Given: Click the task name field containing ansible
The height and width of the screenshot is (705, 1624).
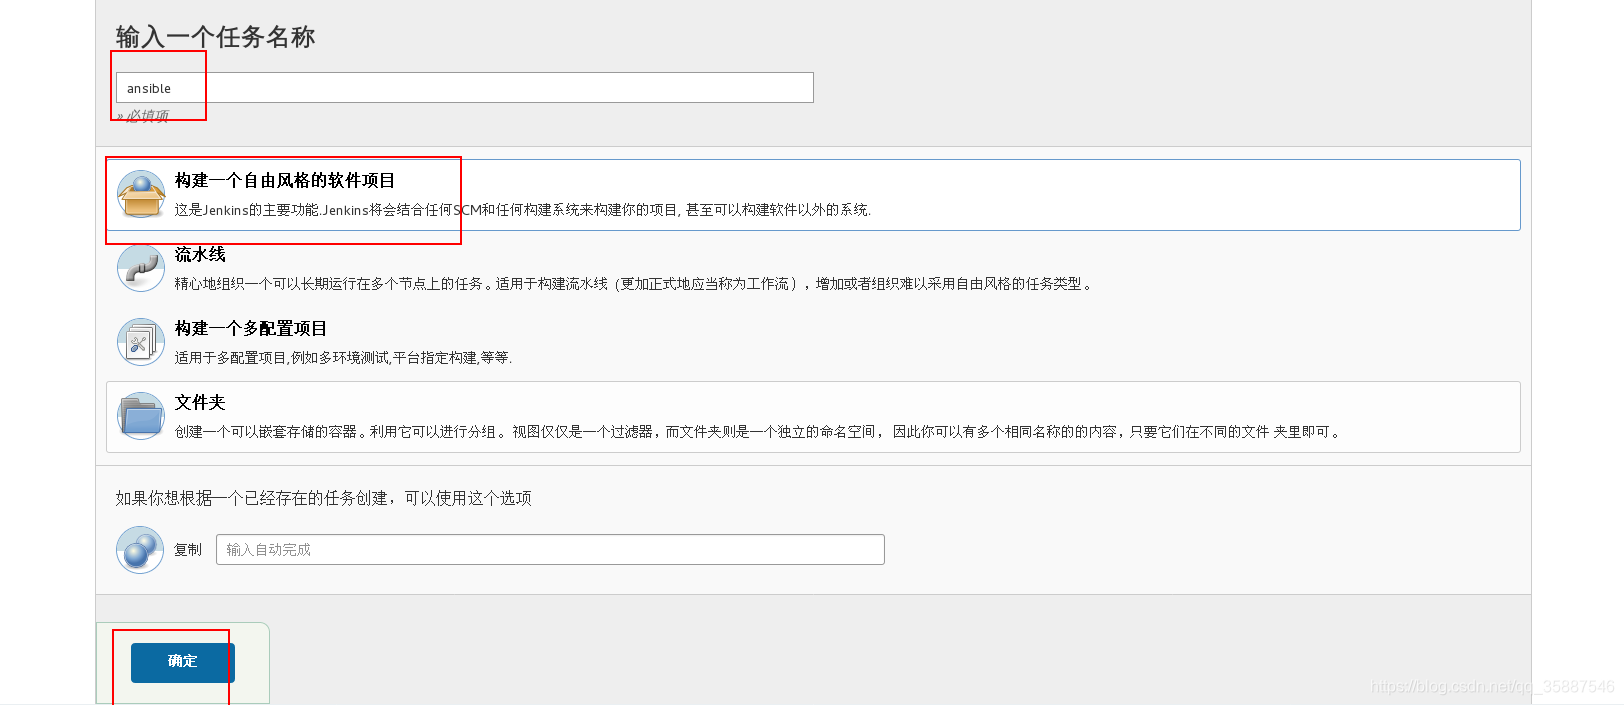Looking at the screenshot, I should click(464, 88).
